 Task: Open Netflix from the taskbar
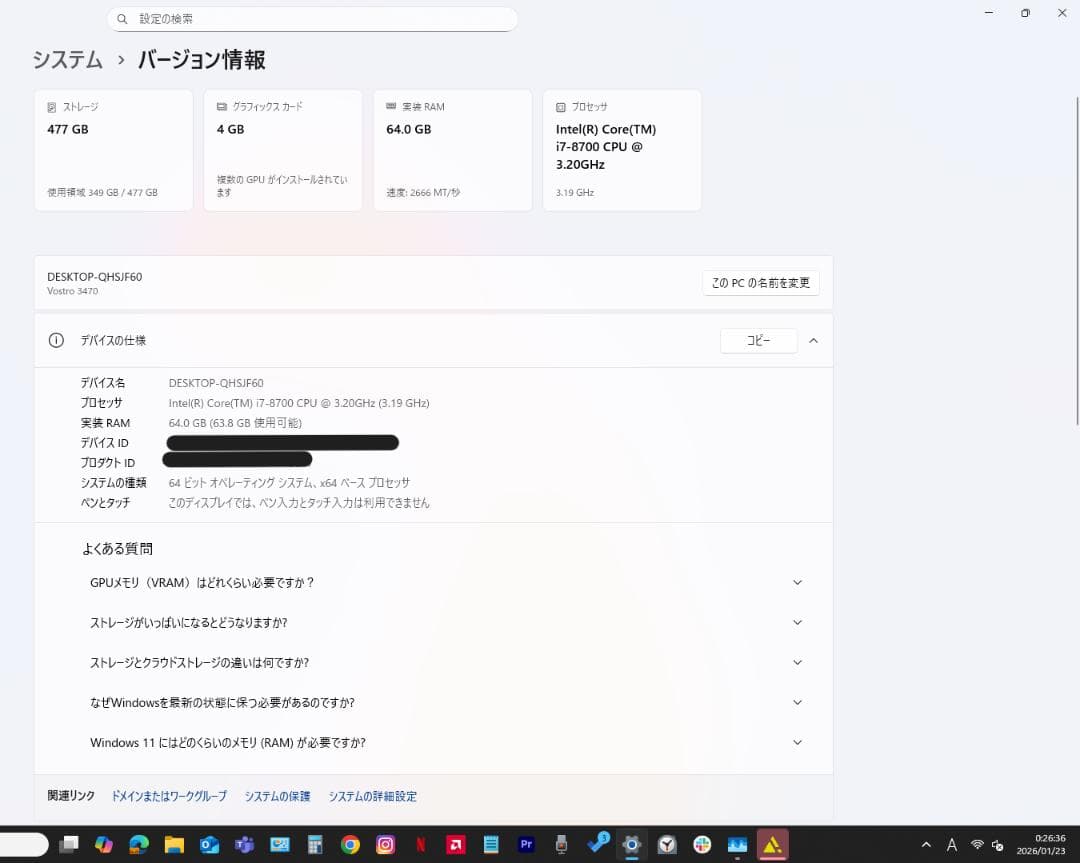pos(420,845)
